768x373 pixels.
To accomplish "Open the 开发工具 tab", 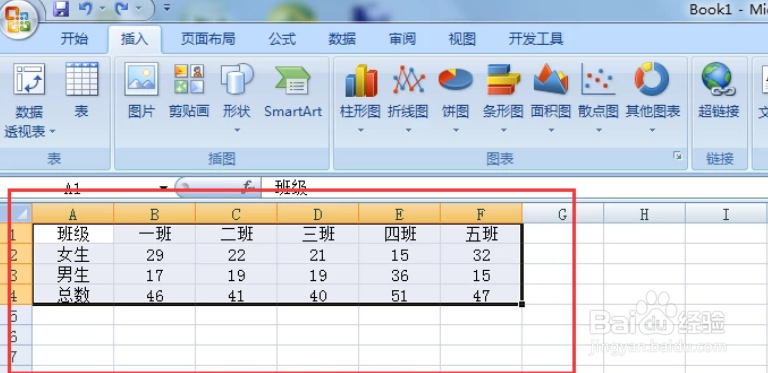I will click(x=536, y=39).
